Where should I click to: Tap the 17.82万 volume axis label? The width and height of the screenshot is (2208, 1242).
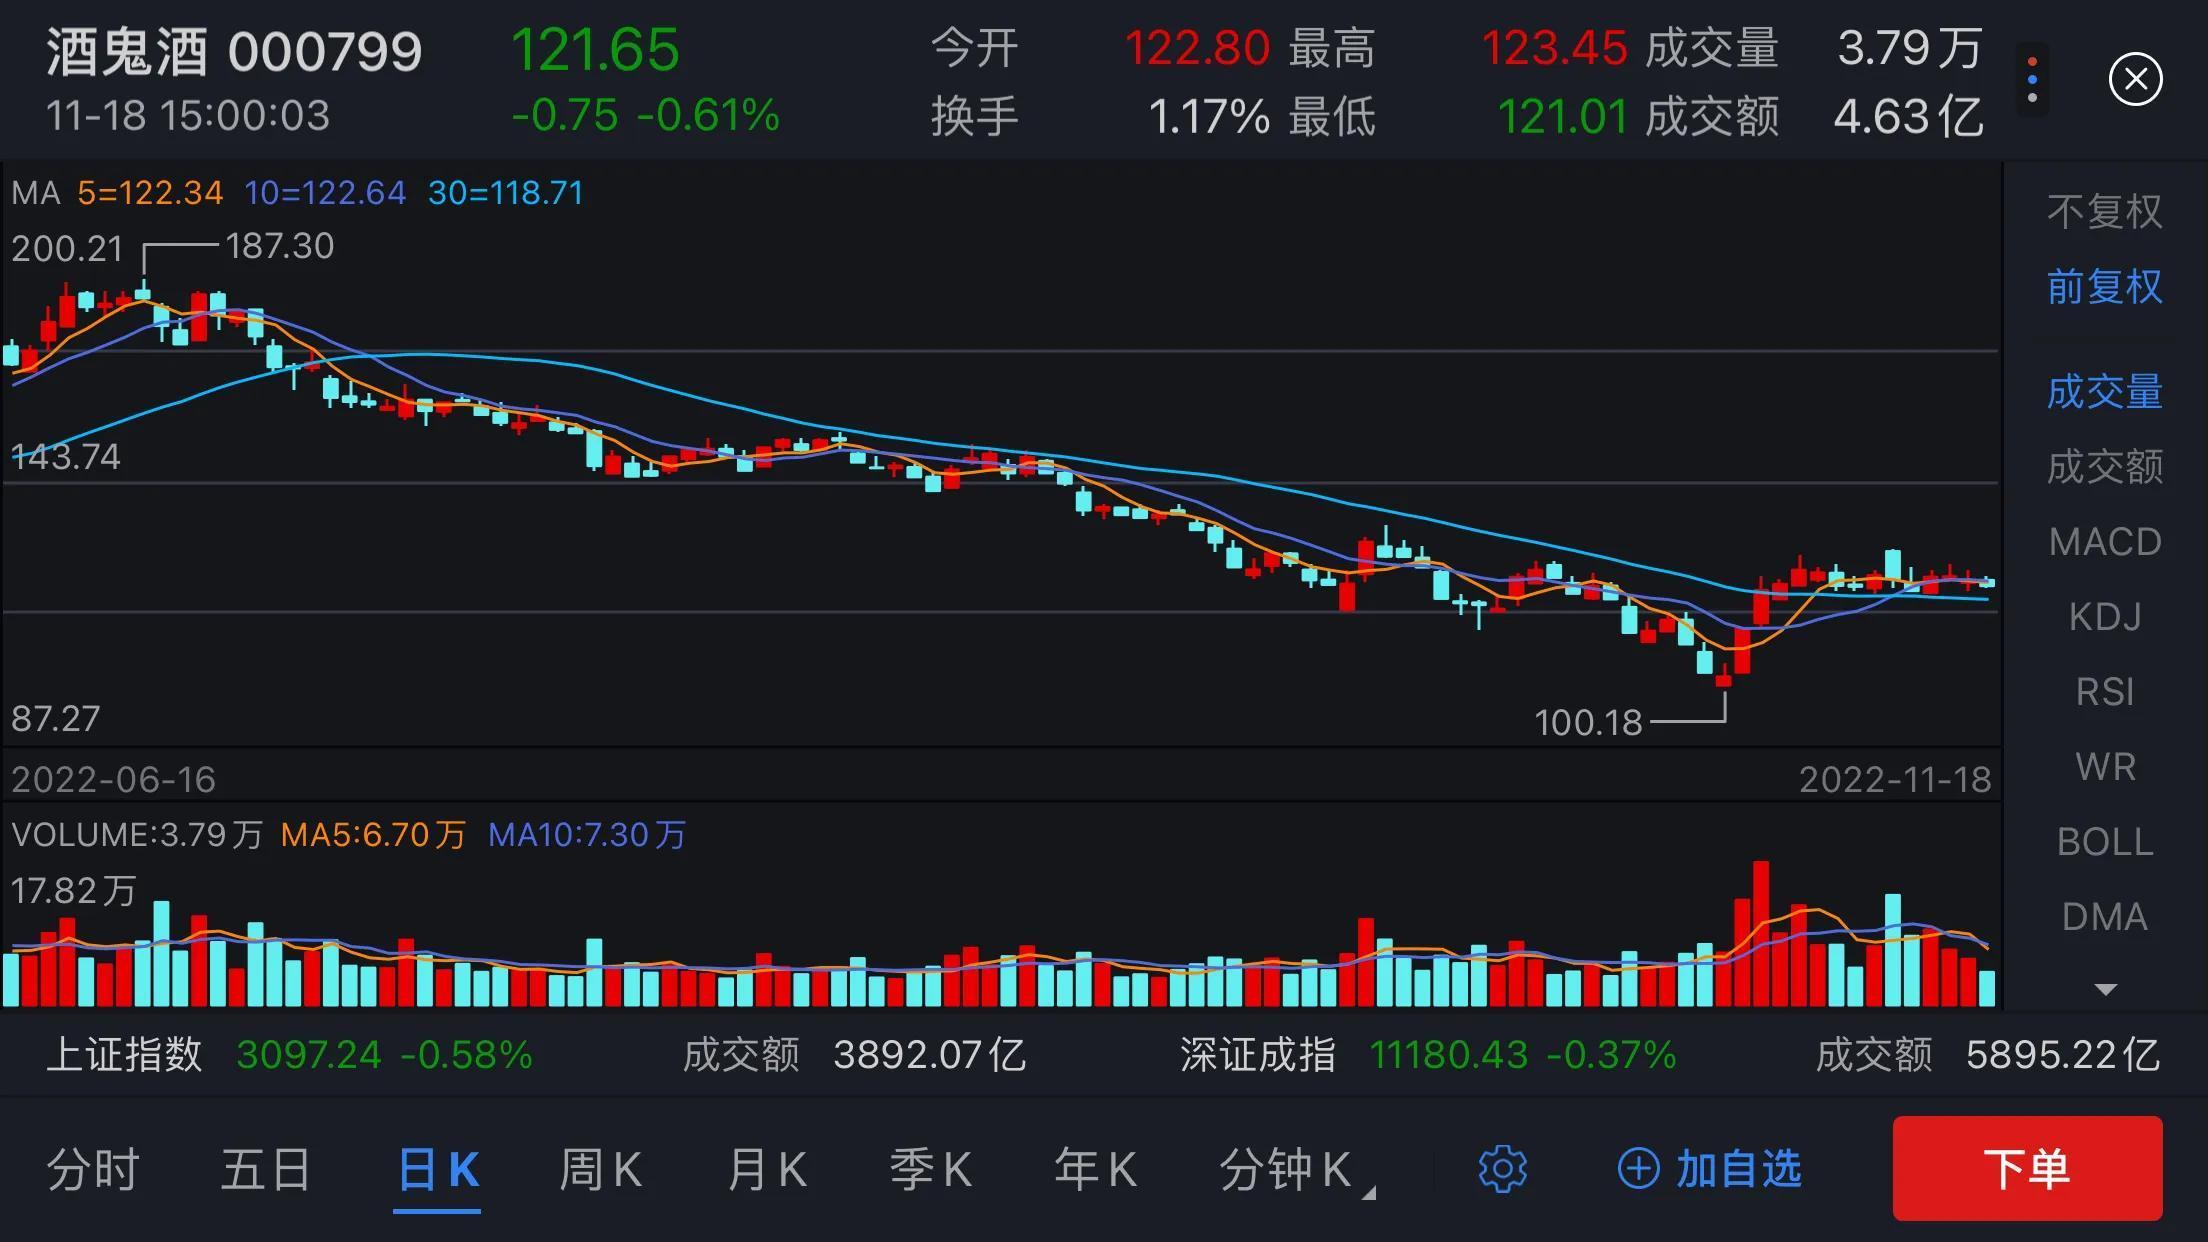73,890
